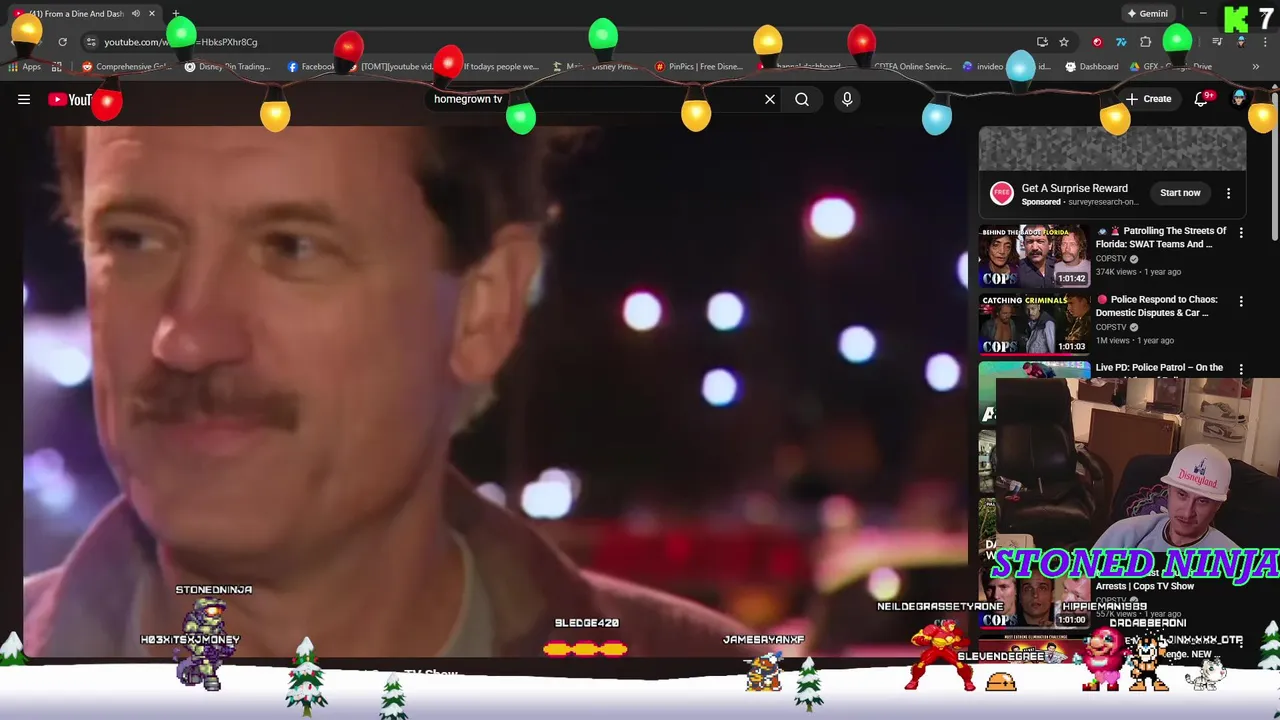The height and width of the screenshot is (720, 1280).
Task: Open the YouTube hamburger guide menu
Action: [24, 99]
